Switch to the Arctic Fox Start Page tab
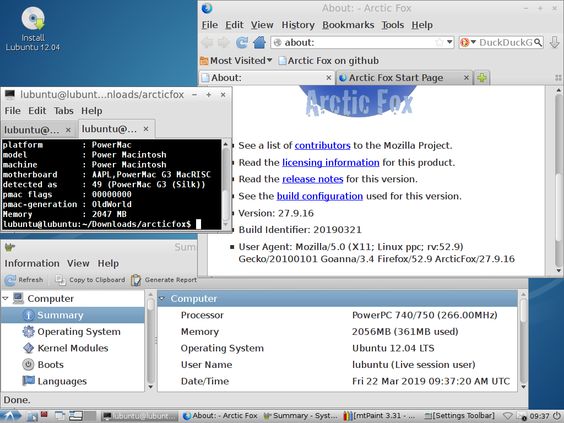Viewport: 564px width, 423px height. coord(403,78)
